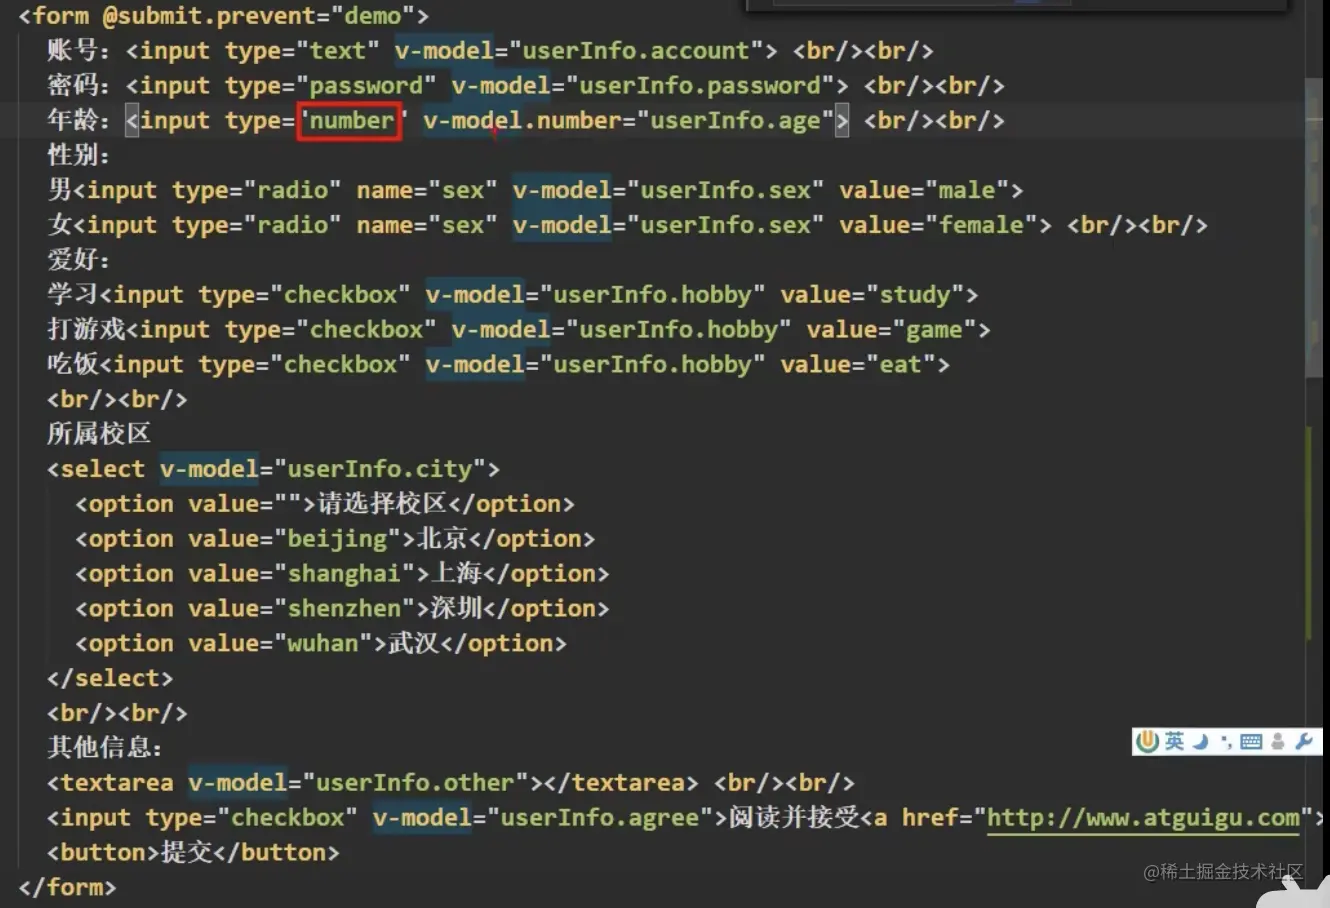The height and width of the screenshot is (908, 1330).
Task: Click type="password" on the 密码 line
Action: pyautogui.click(x=330, y=86)
